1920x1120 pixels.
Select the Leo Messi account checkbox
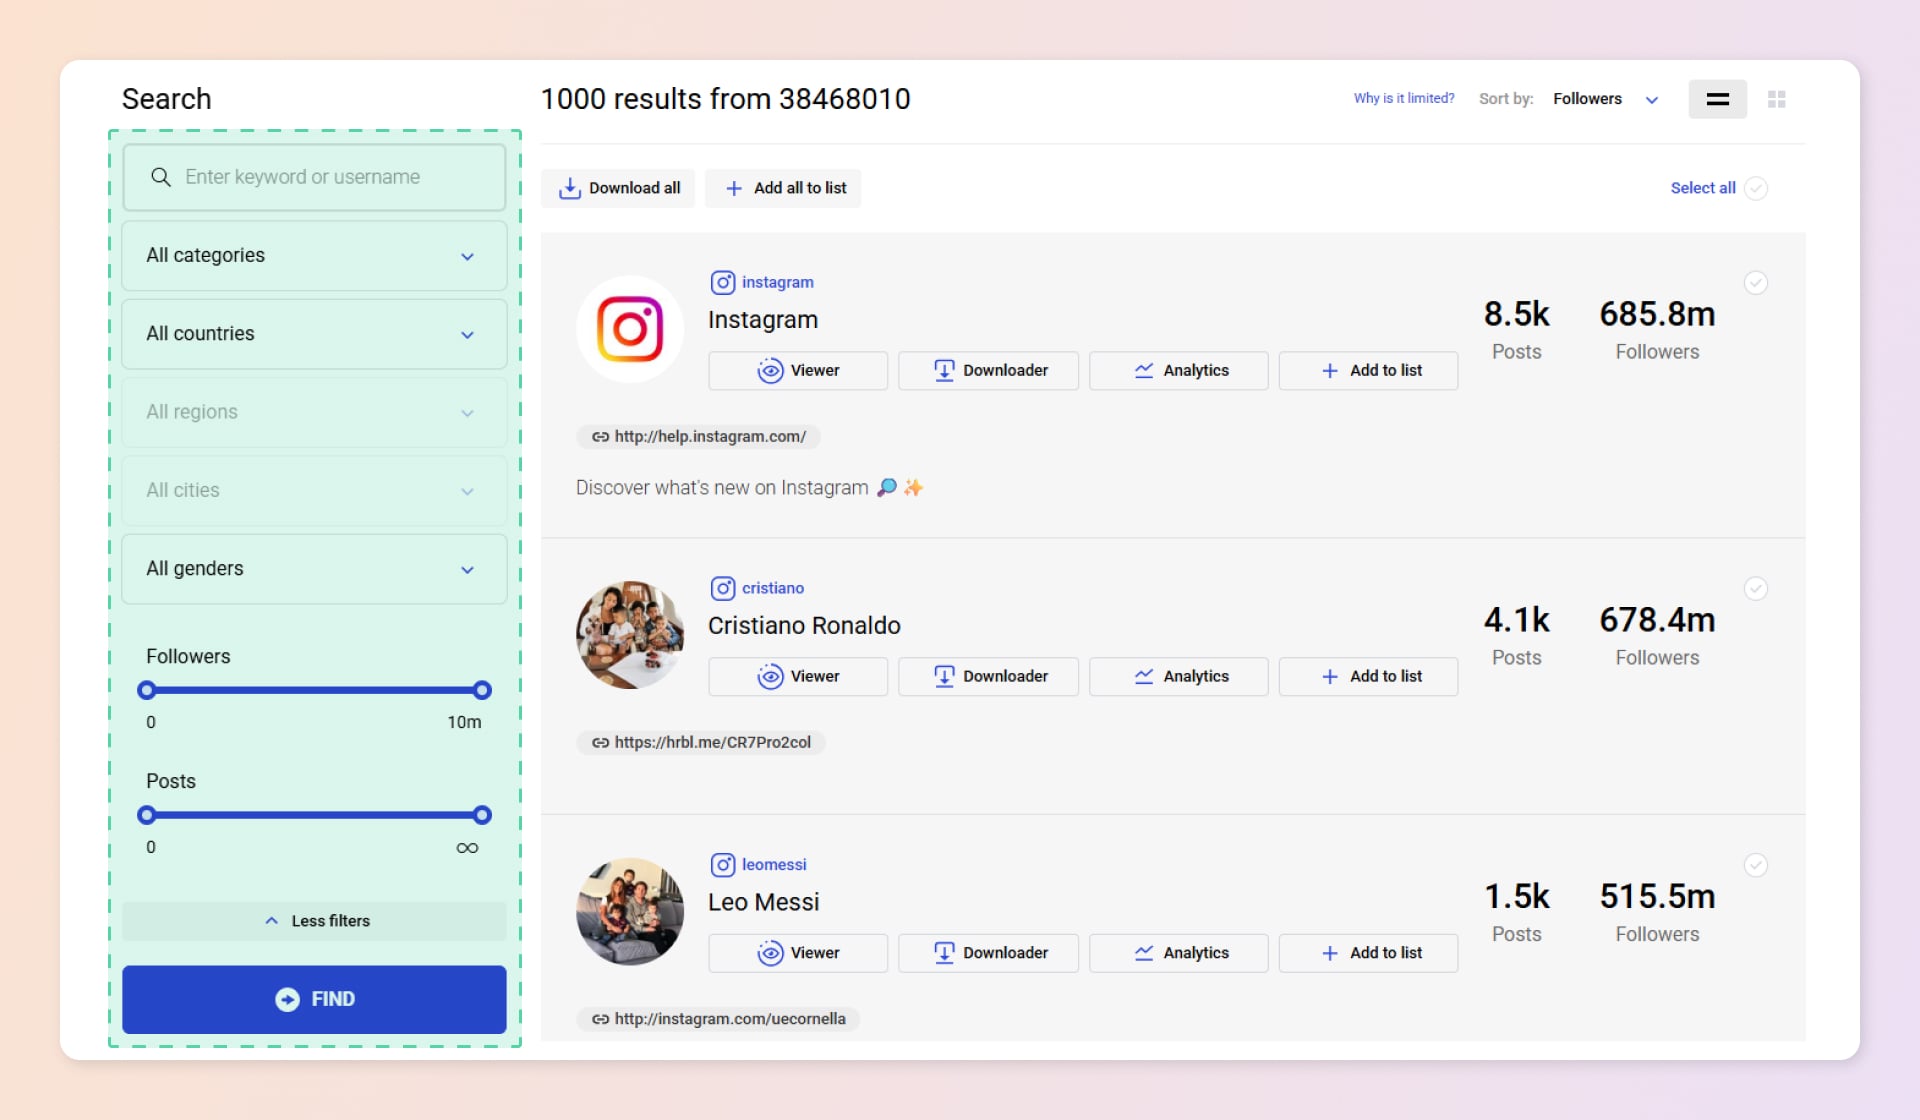[1756, 865]
